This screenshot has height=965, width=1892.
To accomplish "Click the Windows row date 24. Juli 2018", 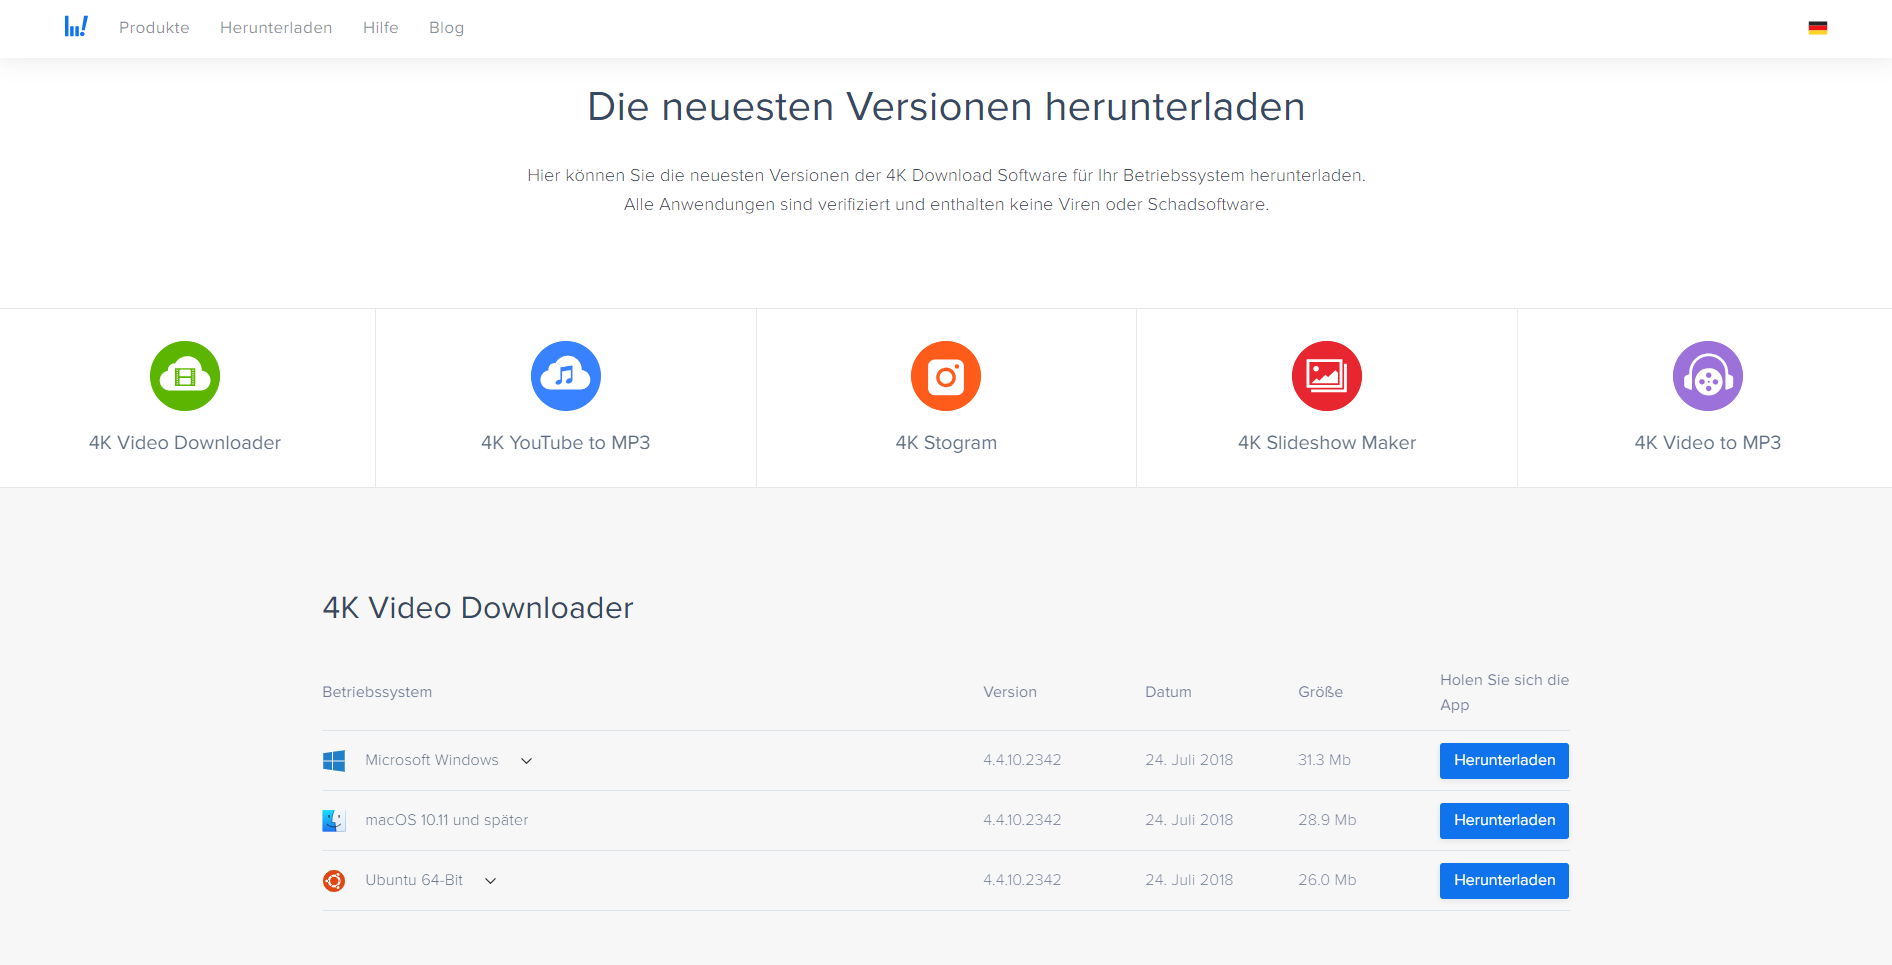I will [1189, 760].
